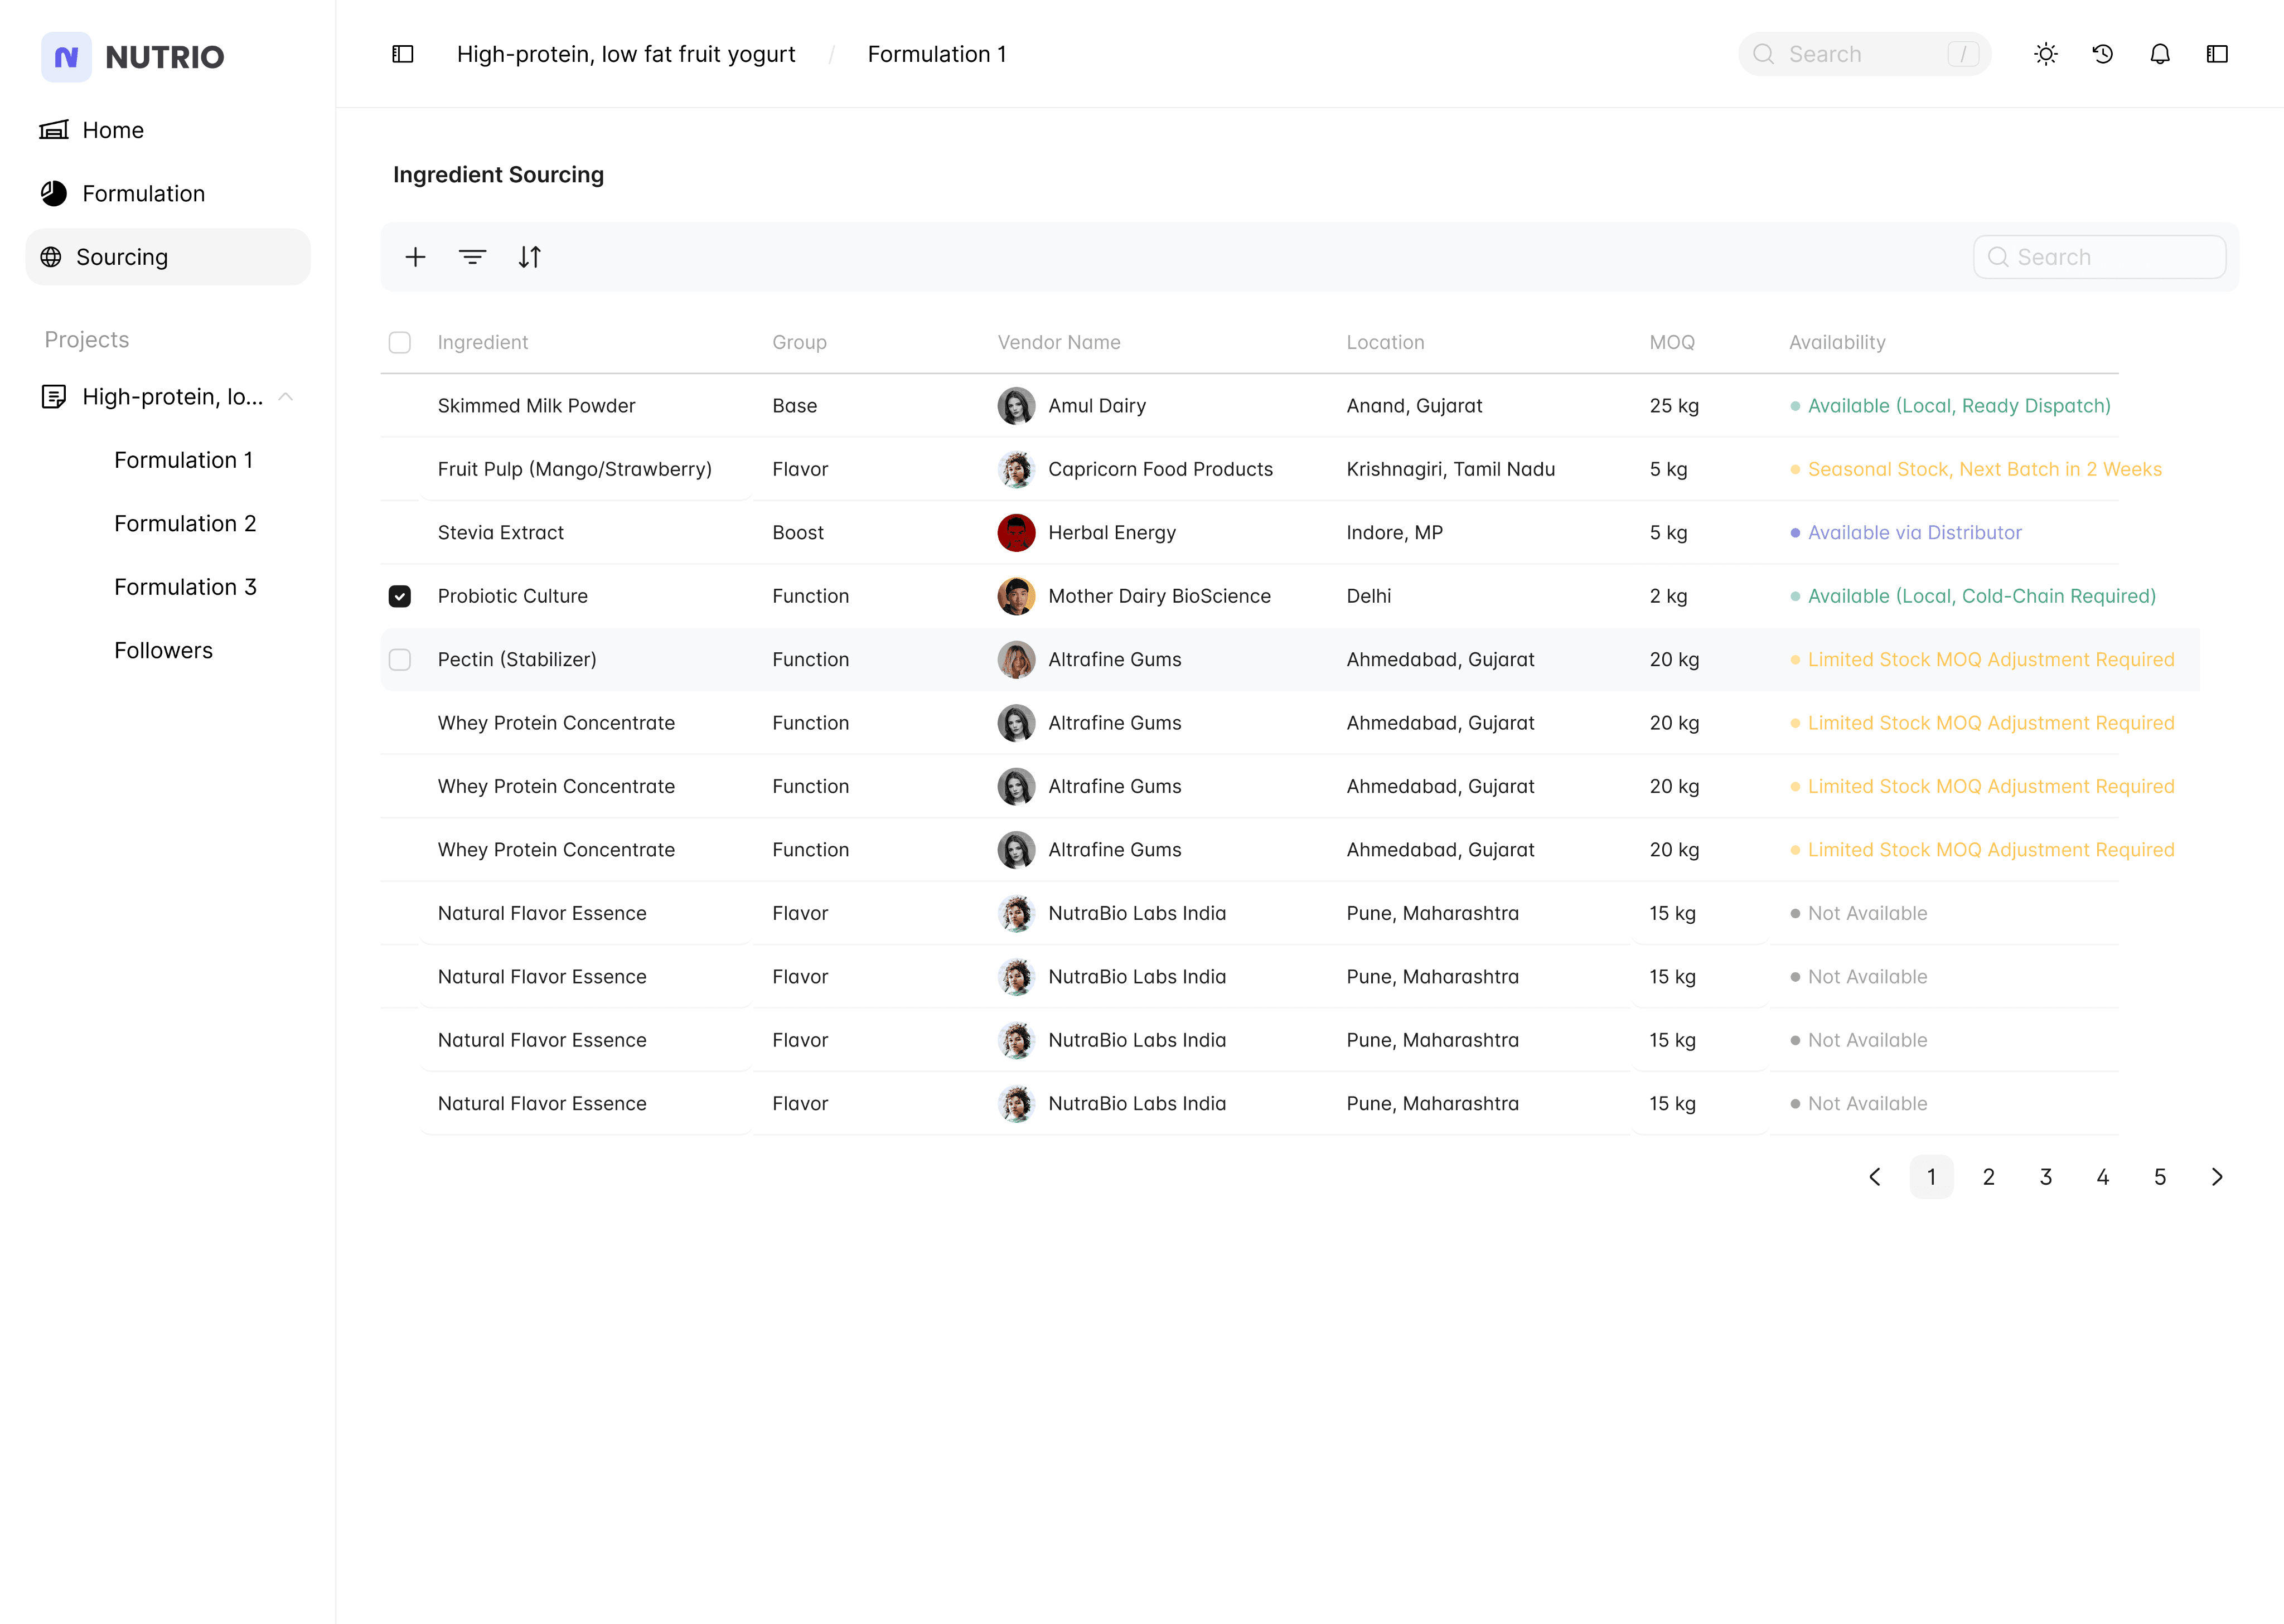Toggle the right panel icon in header

(x=2216, y=54)
